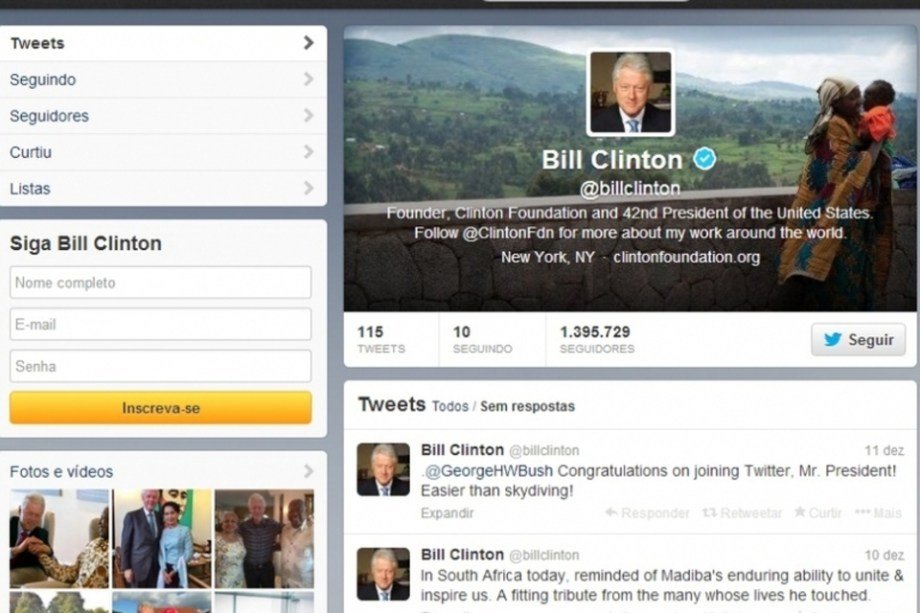
Task: Open the Mais options on first tweet
Action: 878,513
